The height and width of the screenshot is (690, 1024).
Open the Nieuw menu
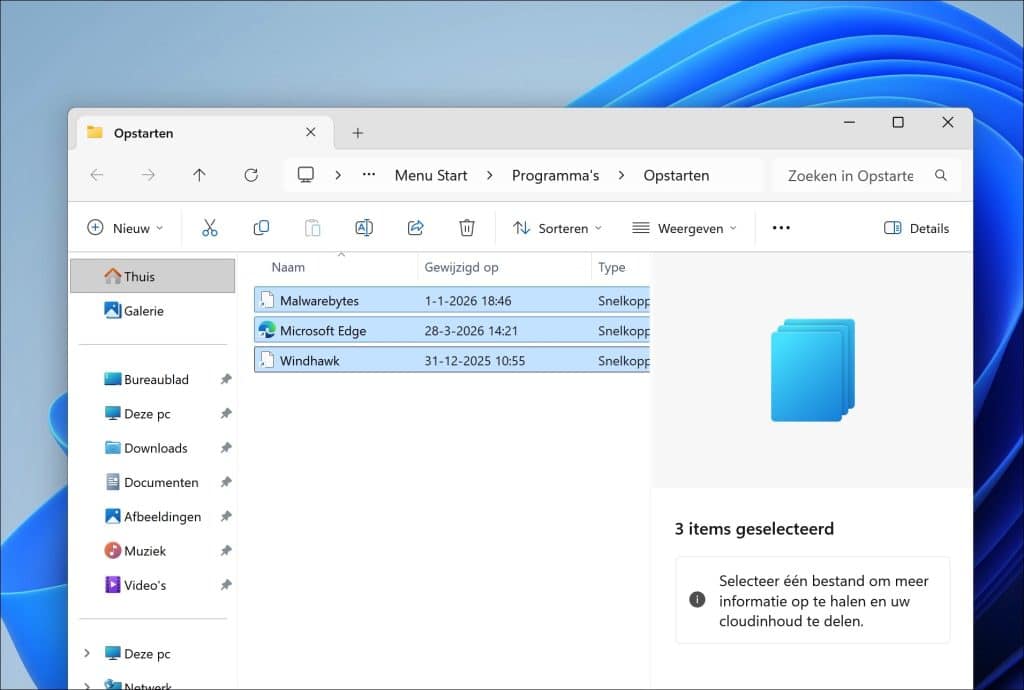pos(124,227)
